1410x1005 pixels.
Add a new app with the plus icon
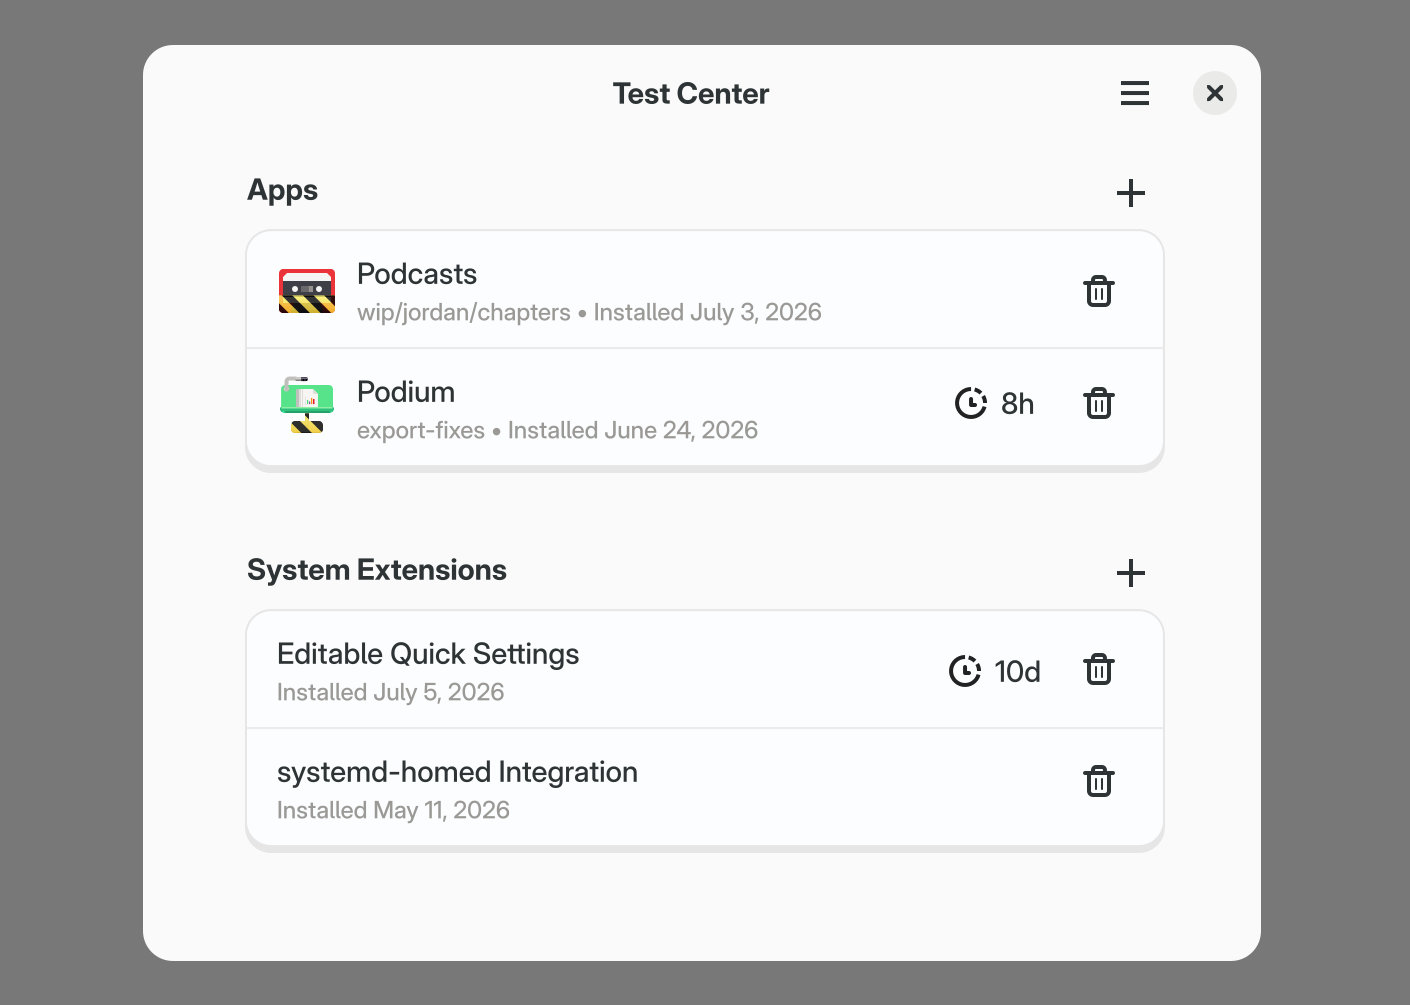pyautogui.click(x=1130, y=193)
